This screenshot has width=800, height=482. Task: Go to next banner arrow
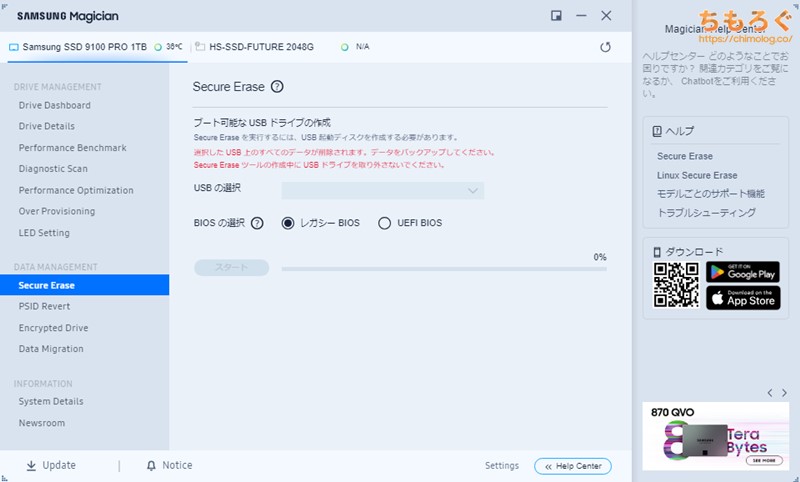coord(784,393)
